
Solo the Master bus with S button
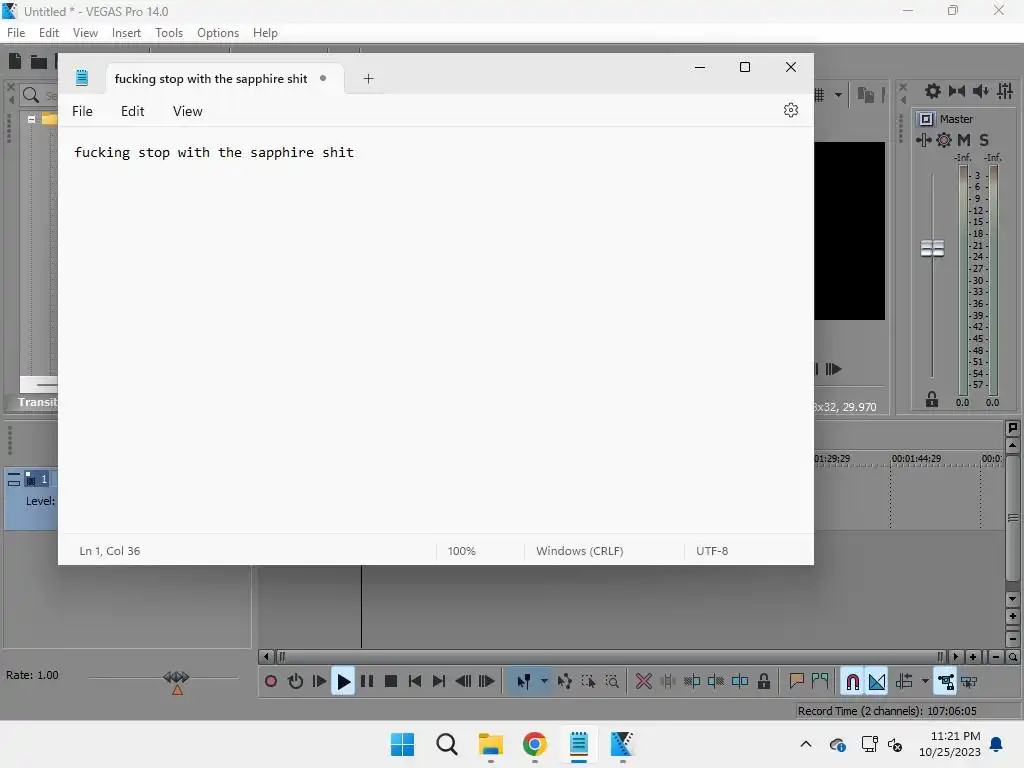tap(984, 139)
